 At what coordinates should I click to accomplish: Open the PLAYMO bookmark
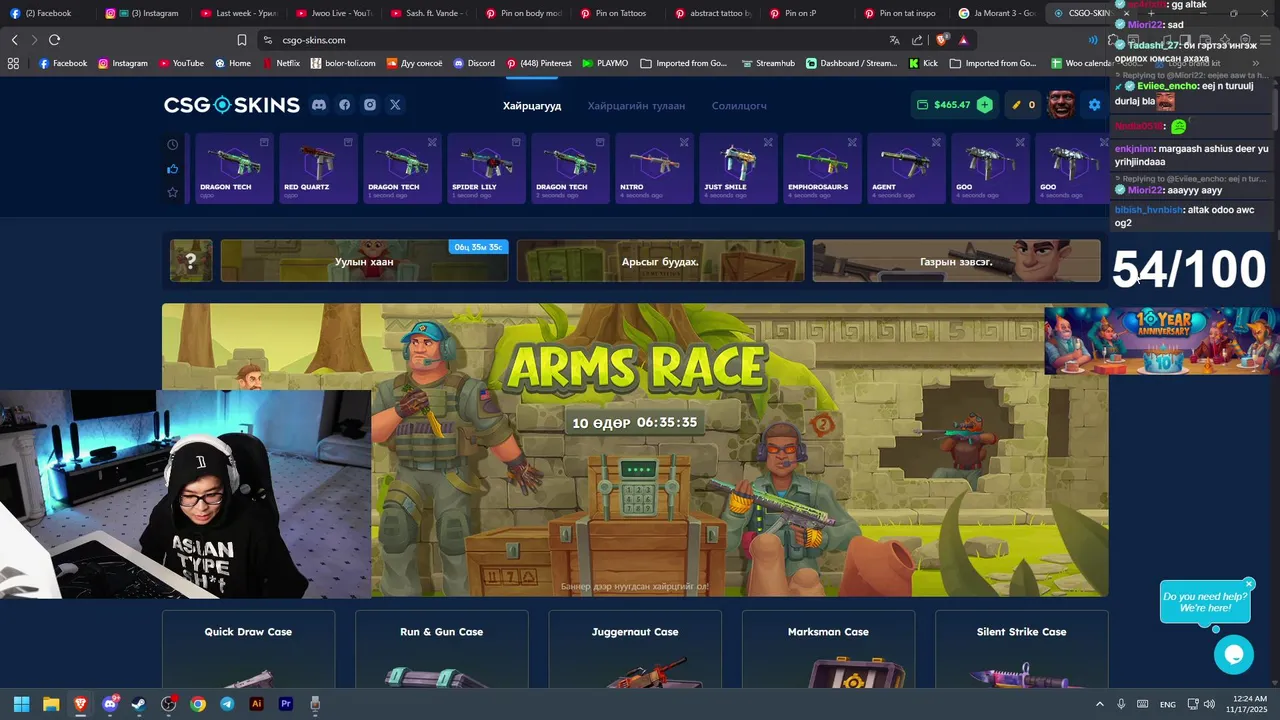coord(604,63)
